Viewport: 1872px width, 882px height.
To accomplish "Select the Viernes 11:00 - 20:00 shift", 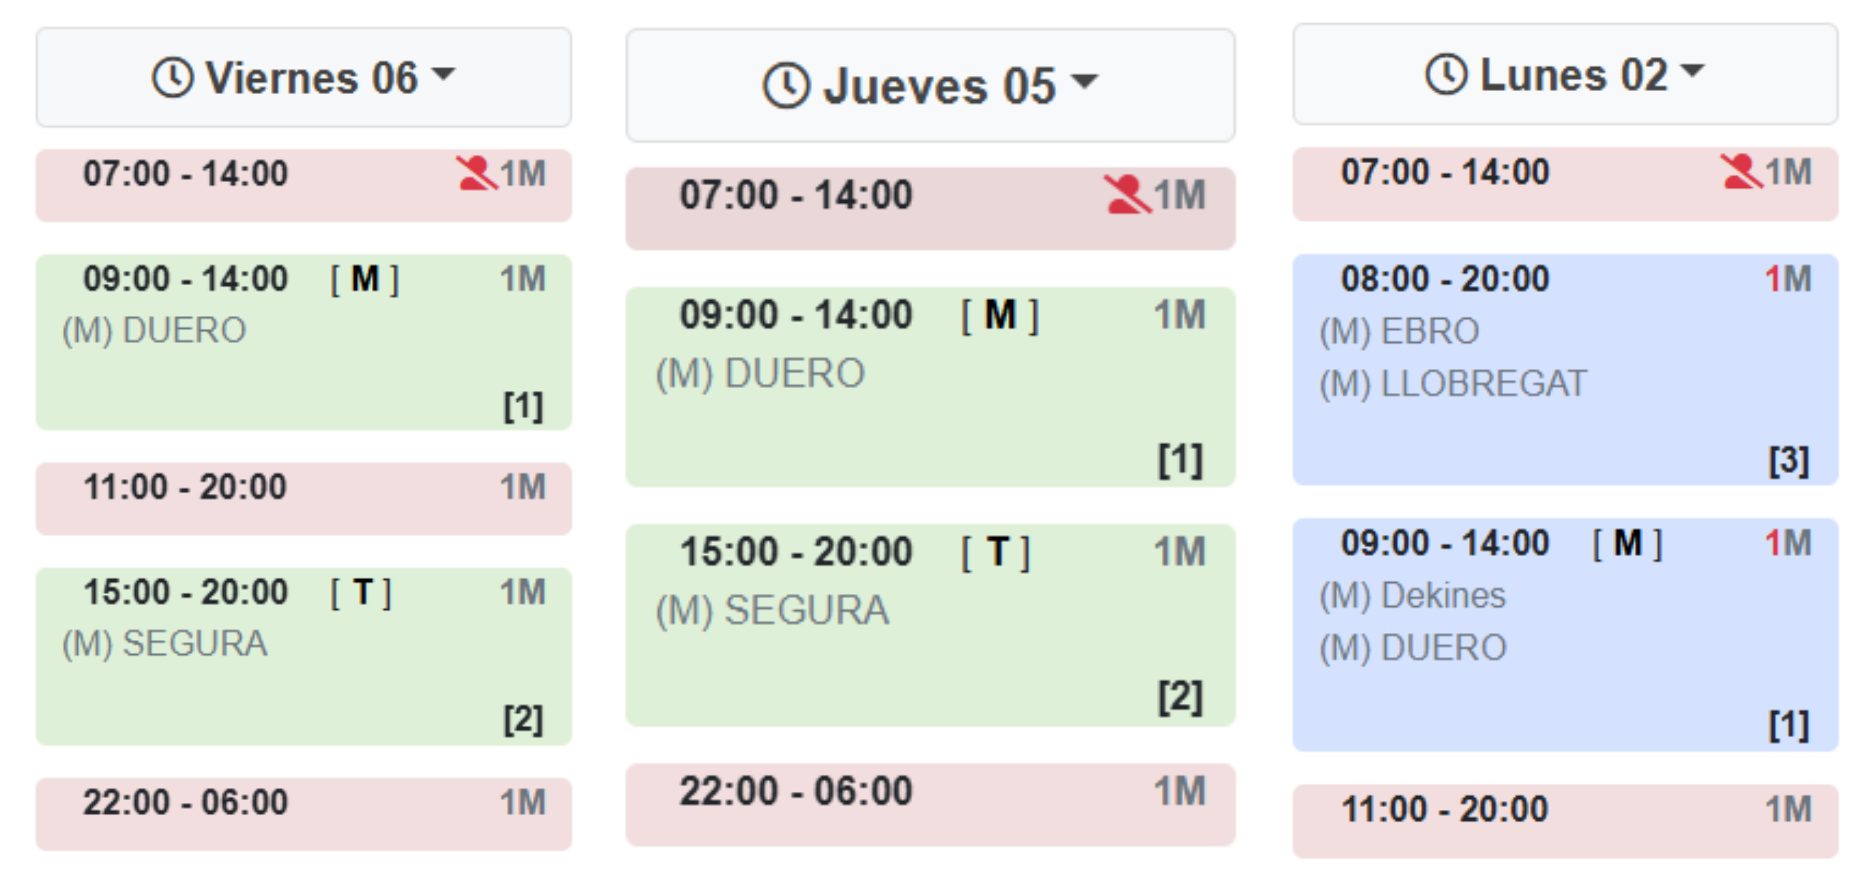I will [x=304, y=498].
